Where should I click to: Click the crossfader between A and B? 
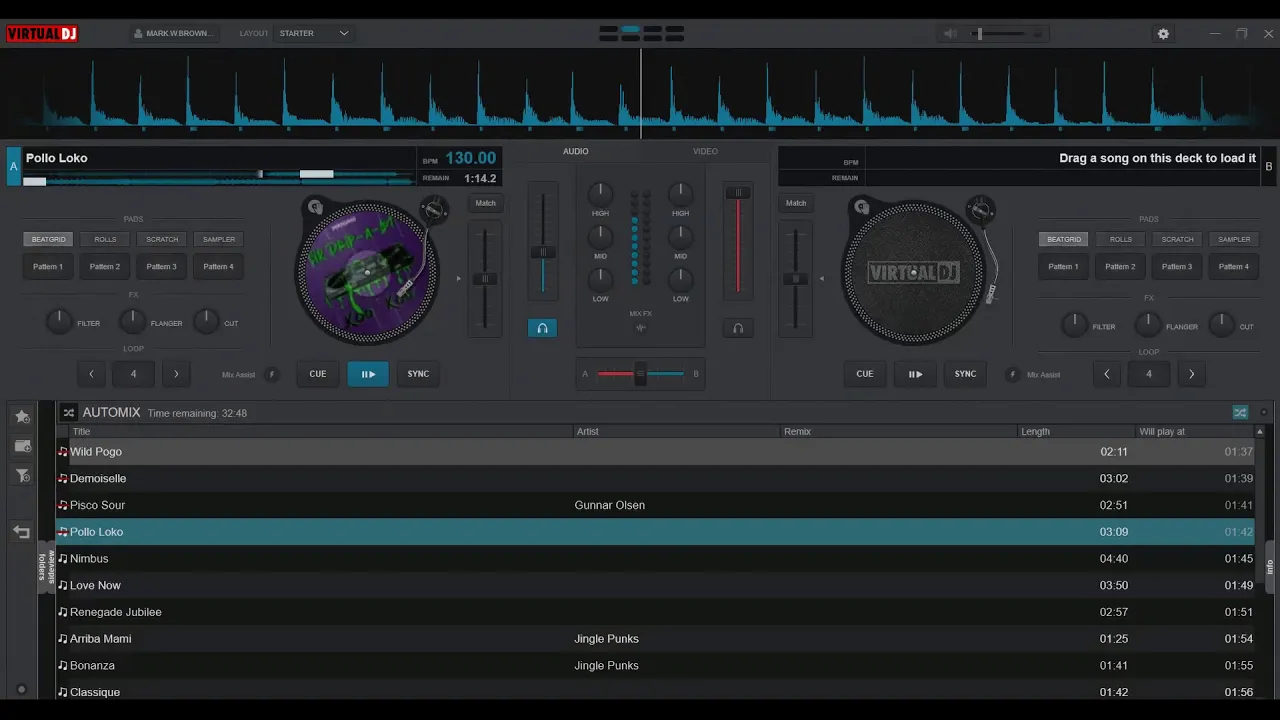(641, 374)
